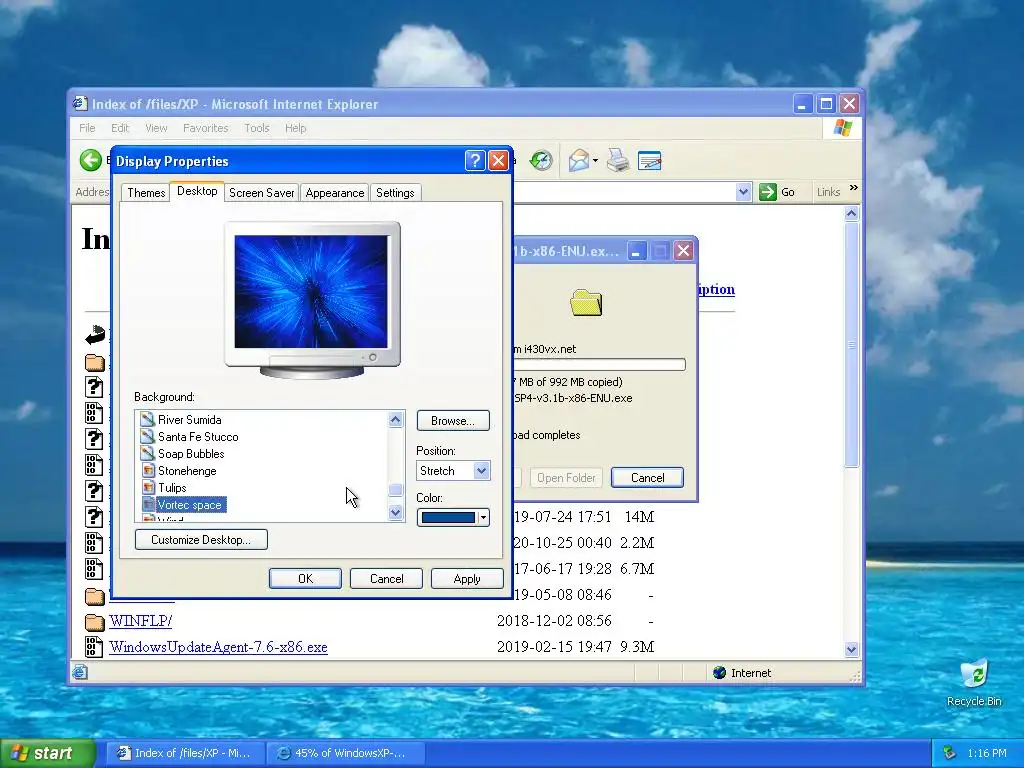Open the Edit menu
Image resolution: width=1024 pixels, height=768 pixels.
120,128
